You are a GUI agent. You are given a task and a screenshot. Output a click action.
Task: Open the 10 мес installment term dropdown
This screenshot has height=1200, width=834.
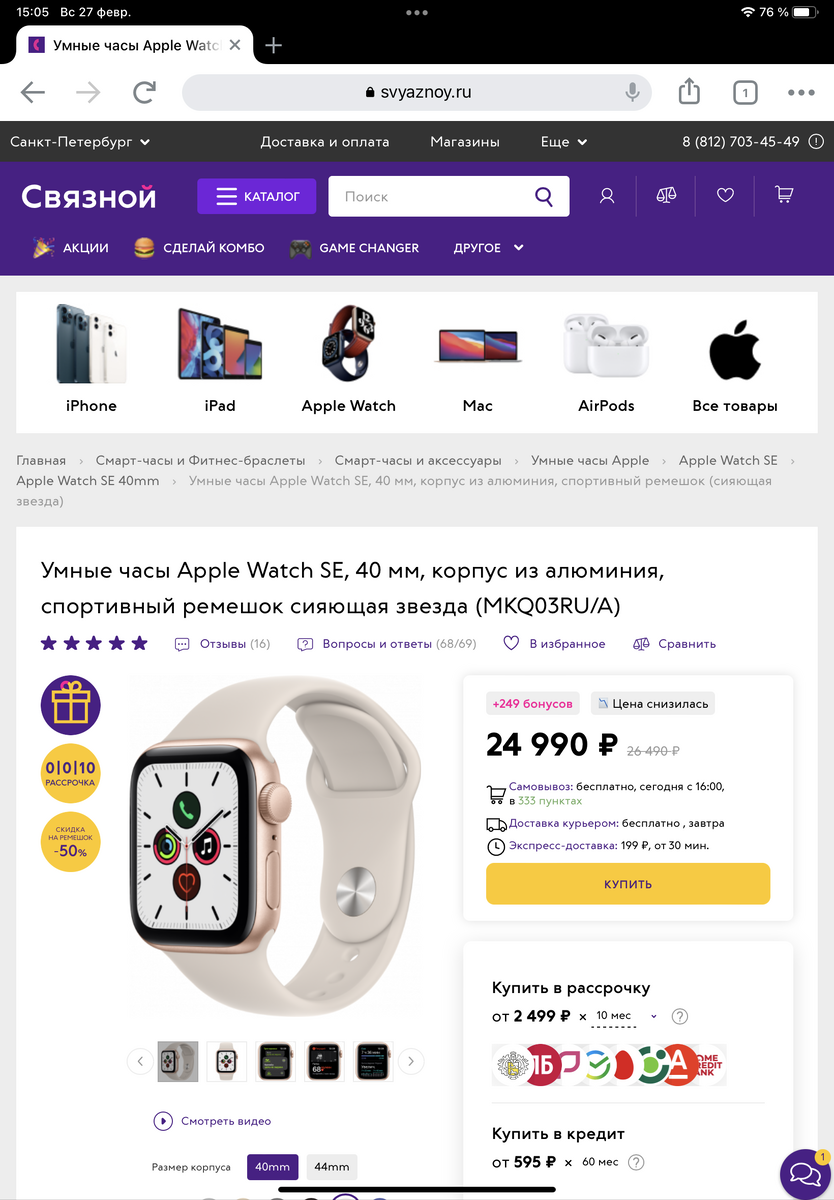coord(626,1016)
